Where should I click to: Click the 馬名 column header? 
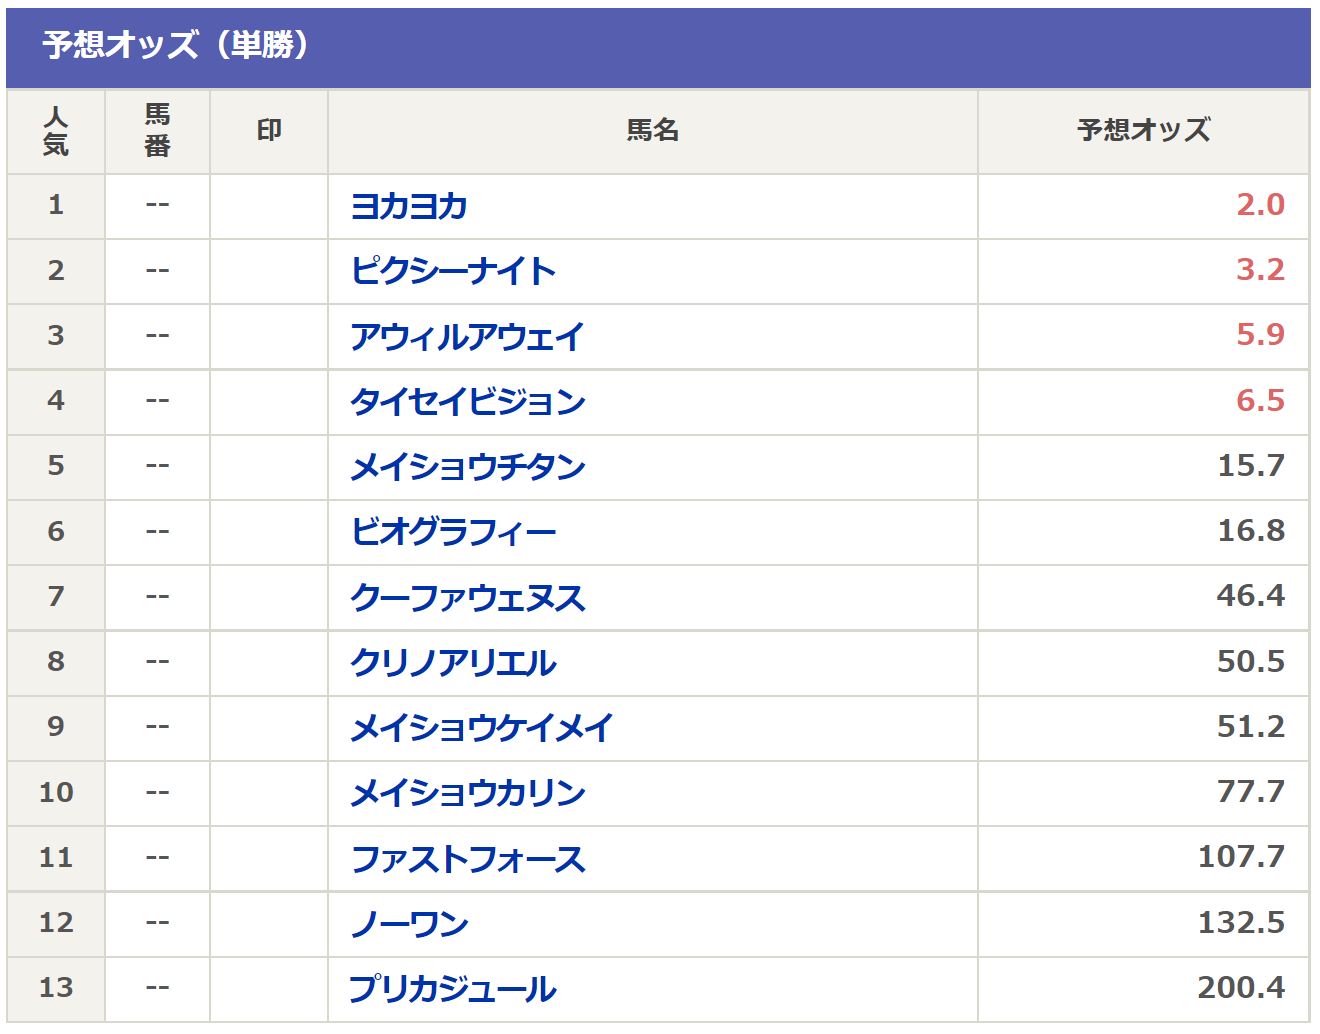652,131
